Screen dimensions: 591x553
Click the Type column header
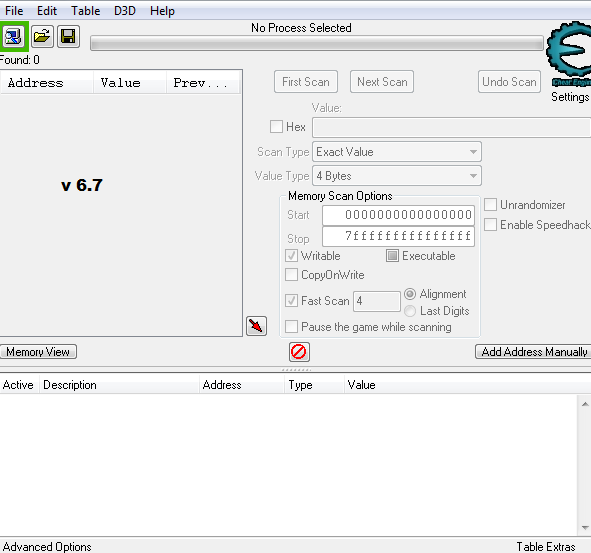314,385
